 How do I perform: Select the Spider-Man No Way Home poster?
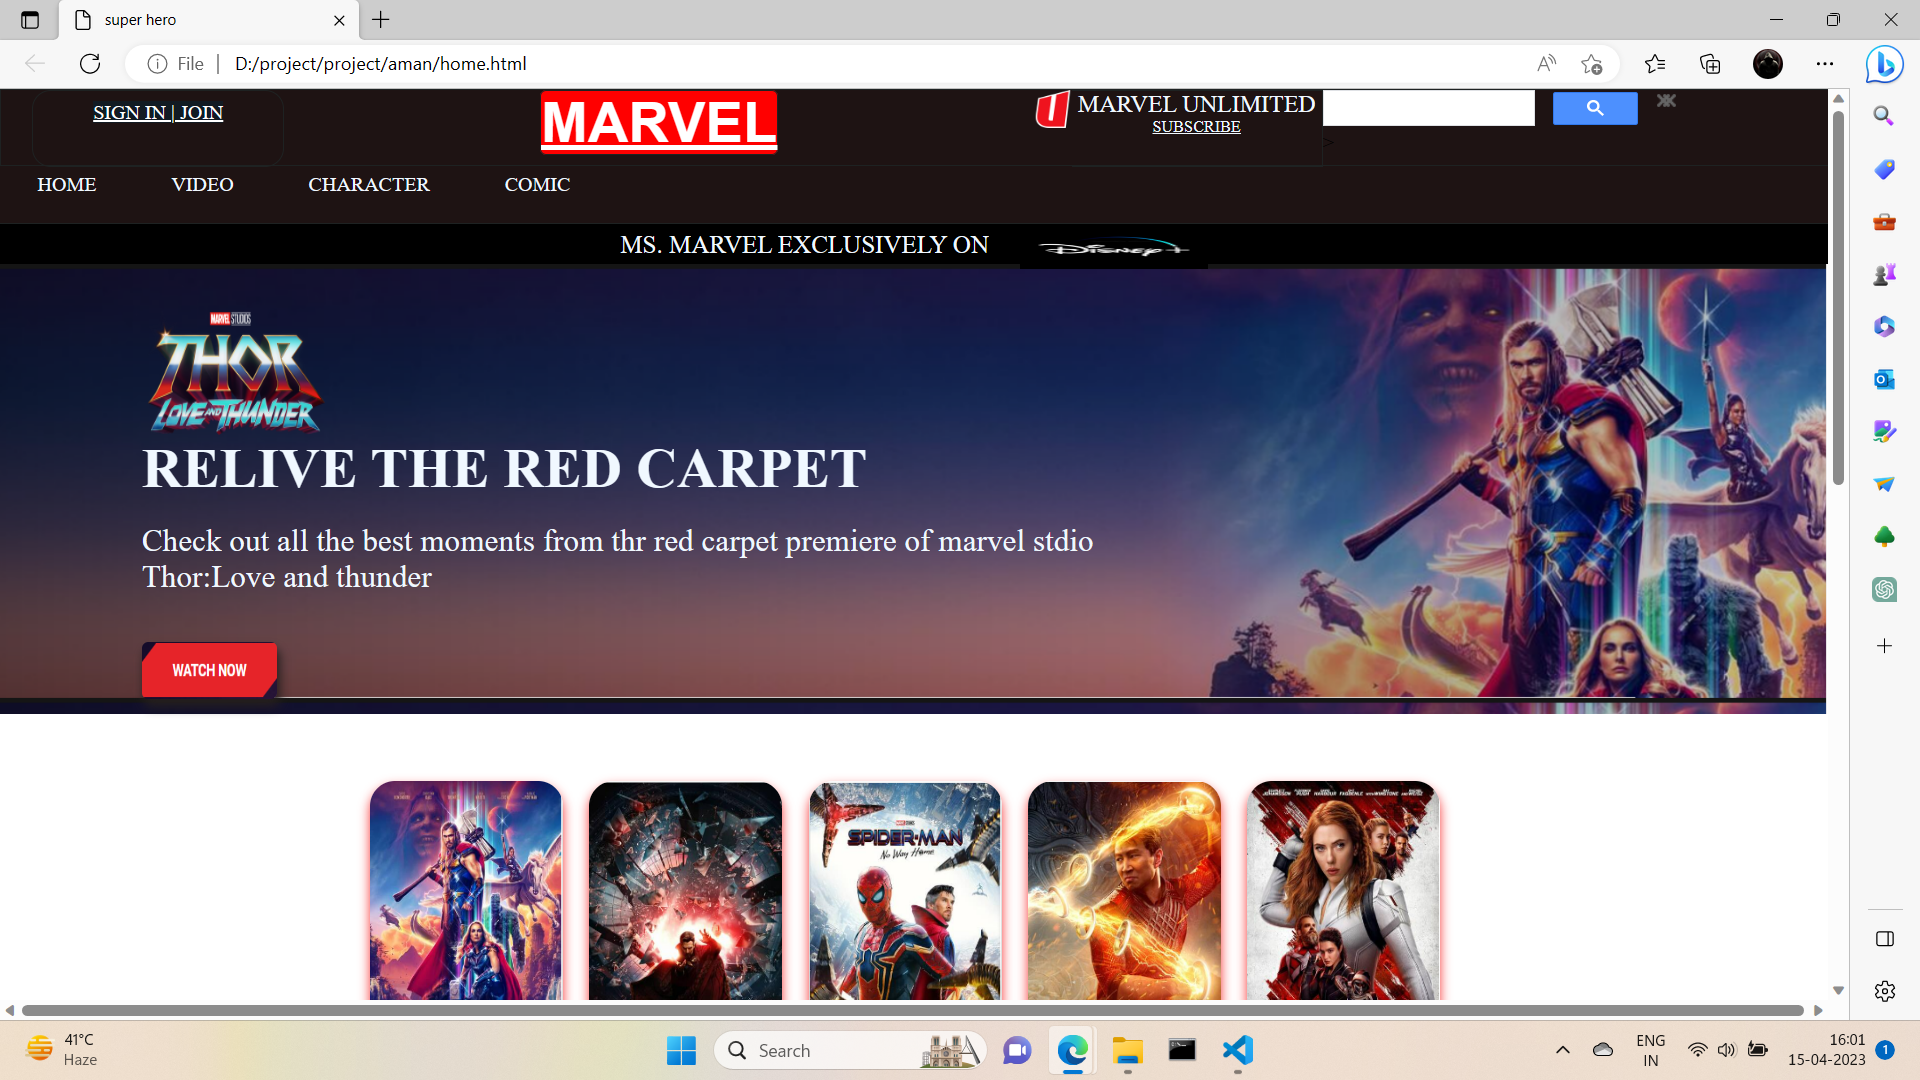tap(904, 890)
